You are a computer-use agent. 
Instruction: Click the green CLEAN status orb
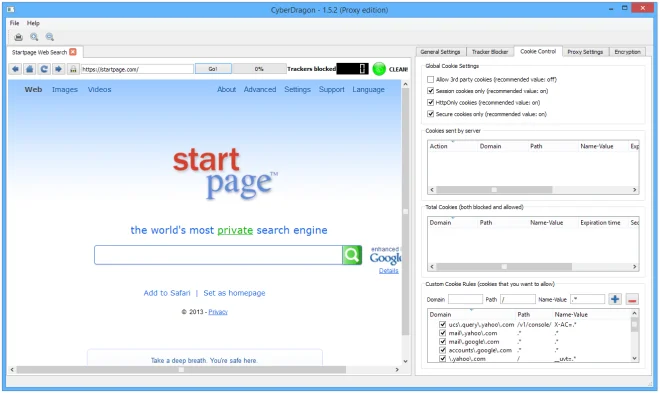click(x=379, y=69)
